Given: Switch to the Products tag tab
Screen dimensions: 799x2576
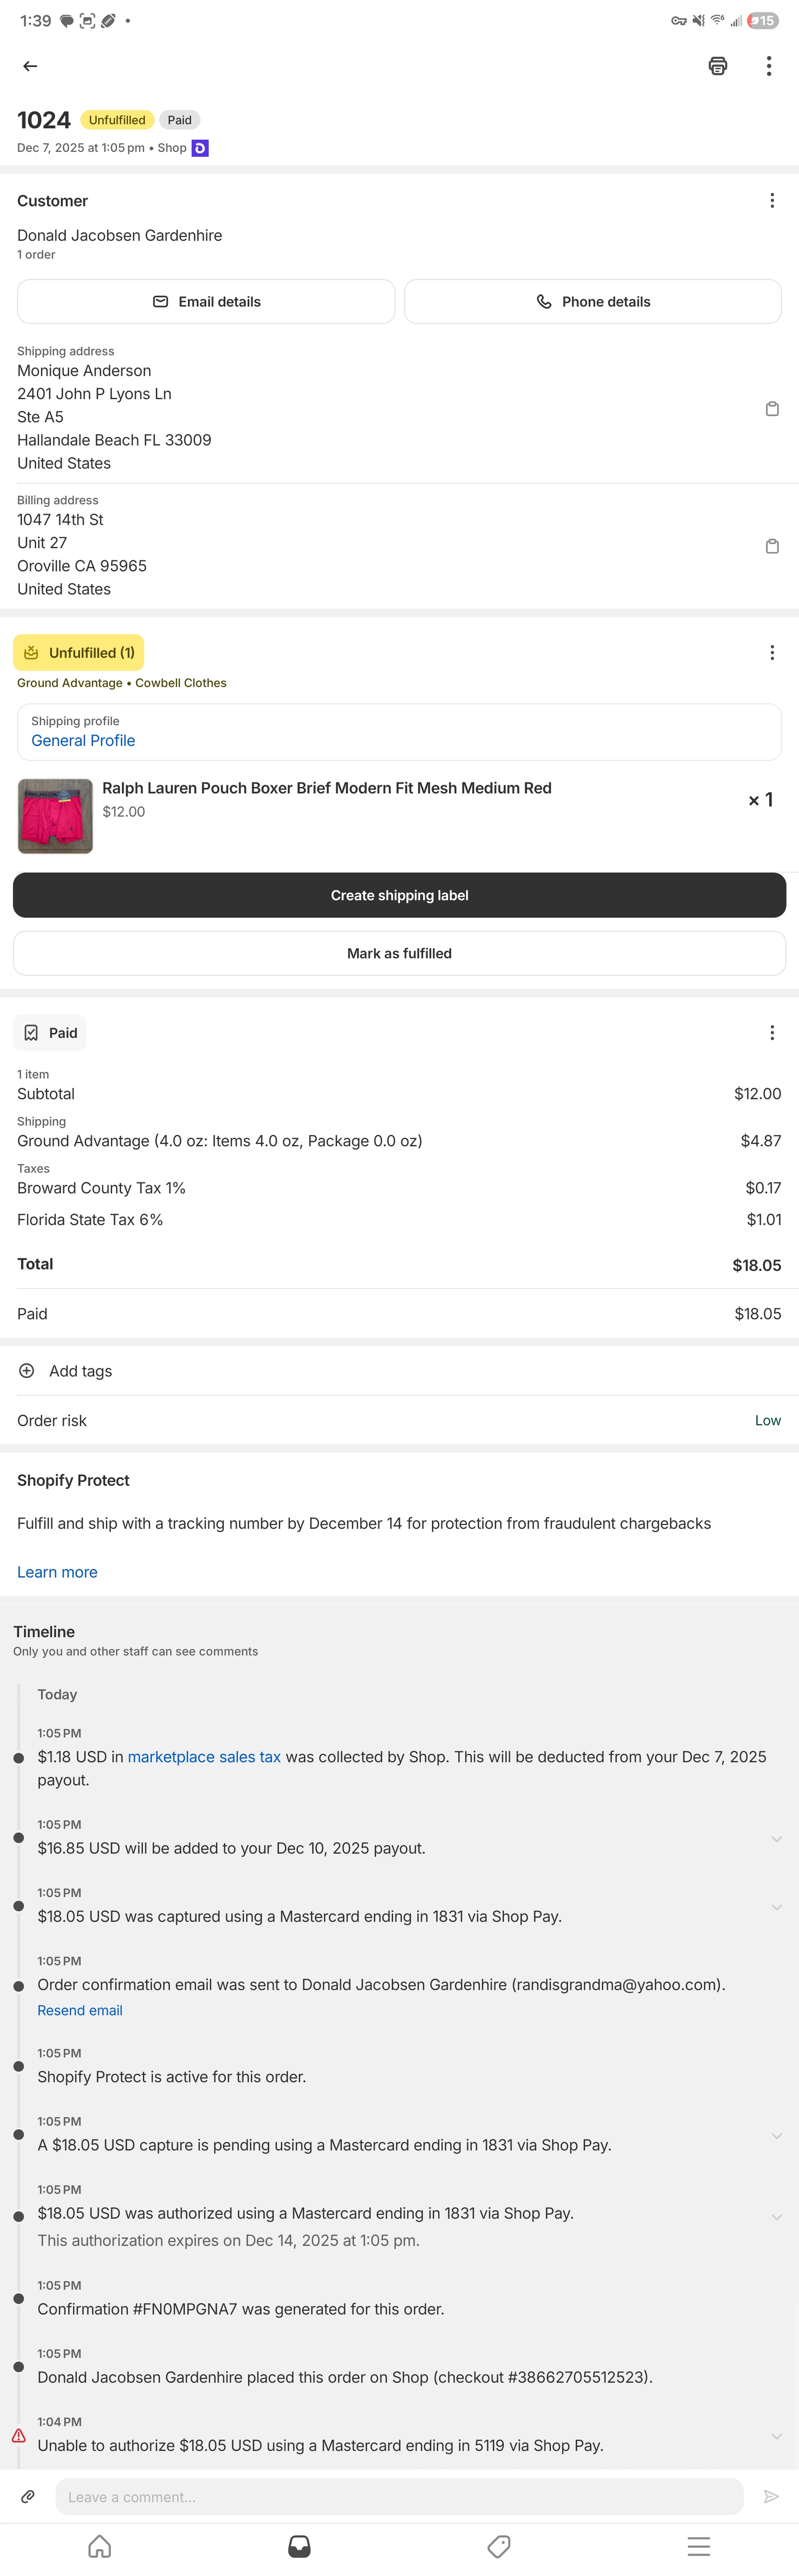Looking at the screenshot, I should point(499,2545).
